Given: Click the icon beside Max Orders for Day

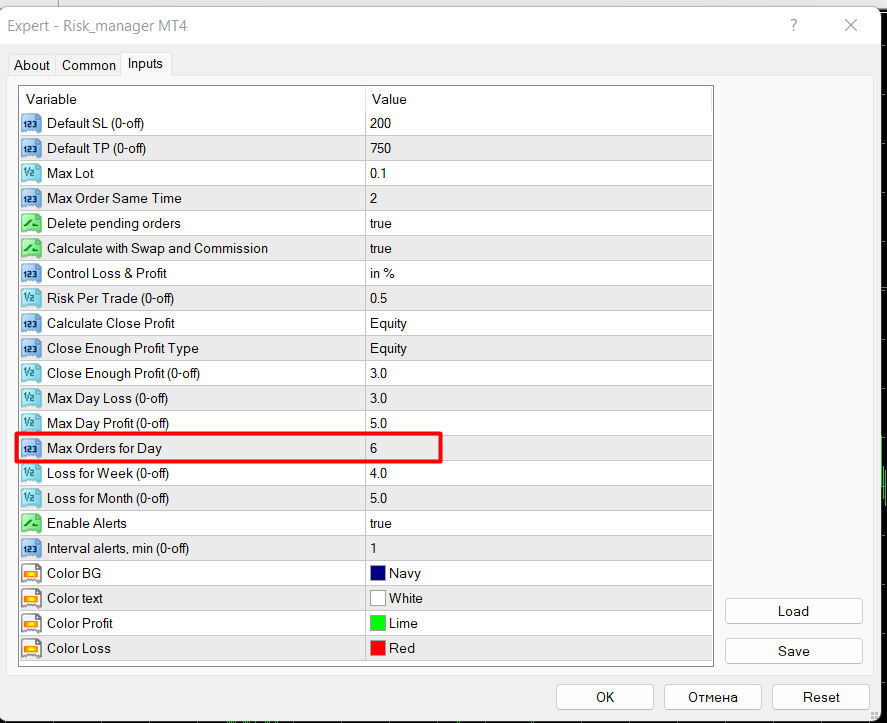Looking at the screenshot, I should 31,448.
